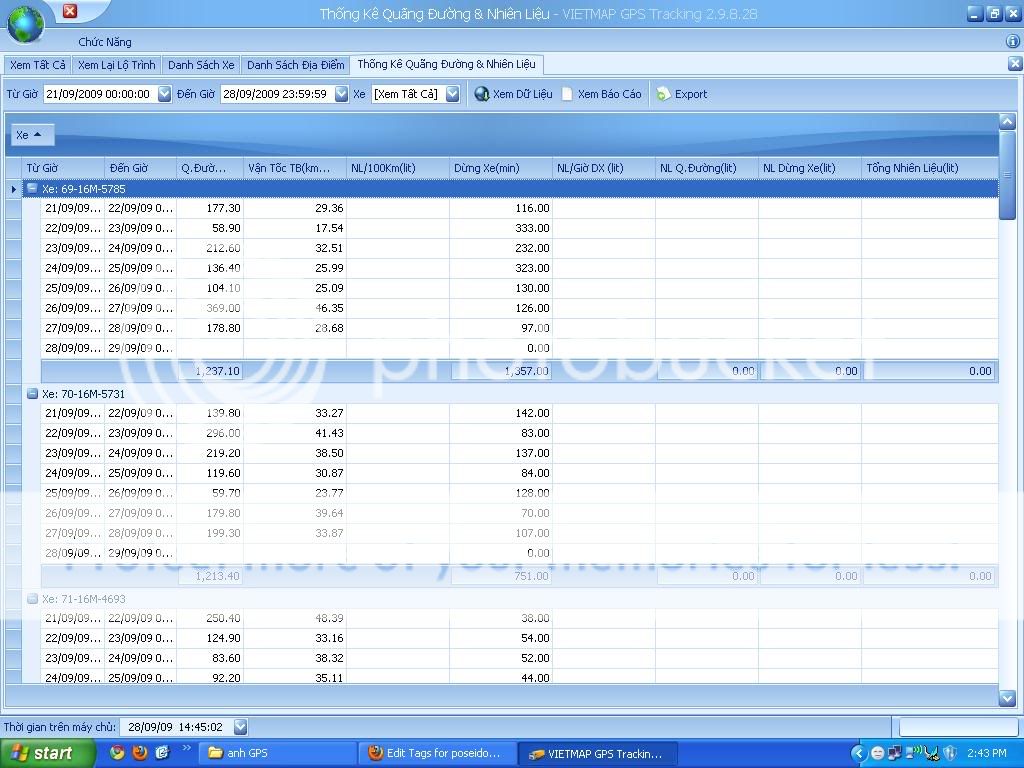This screenshot has height=768, width=1024.
Task: Click the Xe grouping column button
Action: (x=31, y=135)
